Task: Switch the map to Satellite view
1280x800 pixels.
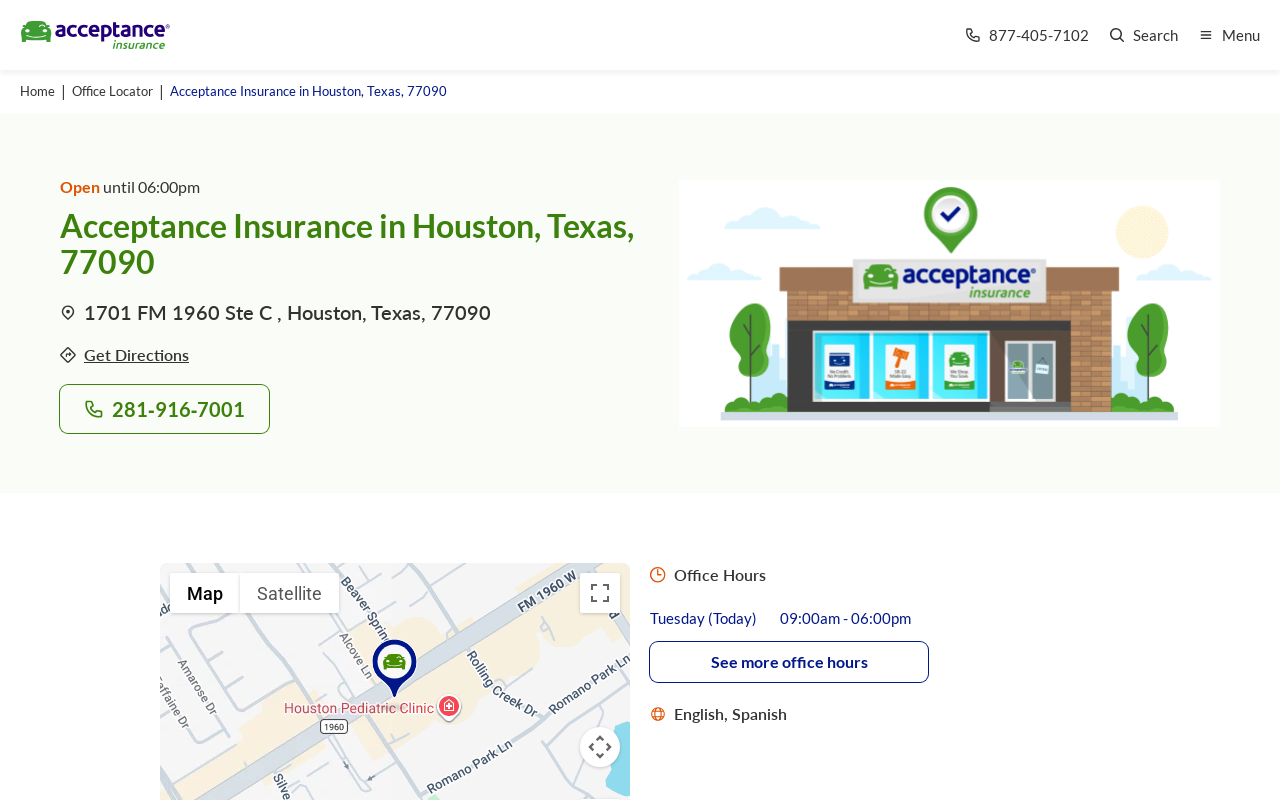Action: (289, 593)
